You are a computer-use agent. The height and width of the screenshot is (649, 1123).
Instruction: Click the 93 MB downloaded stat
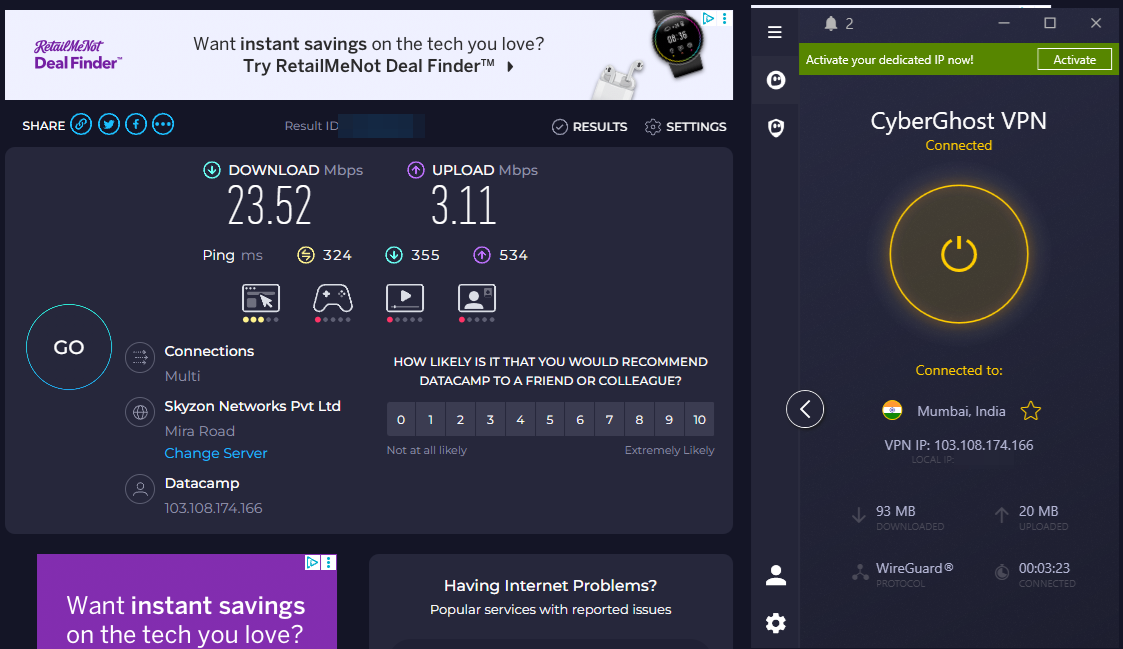coord(895,511)
